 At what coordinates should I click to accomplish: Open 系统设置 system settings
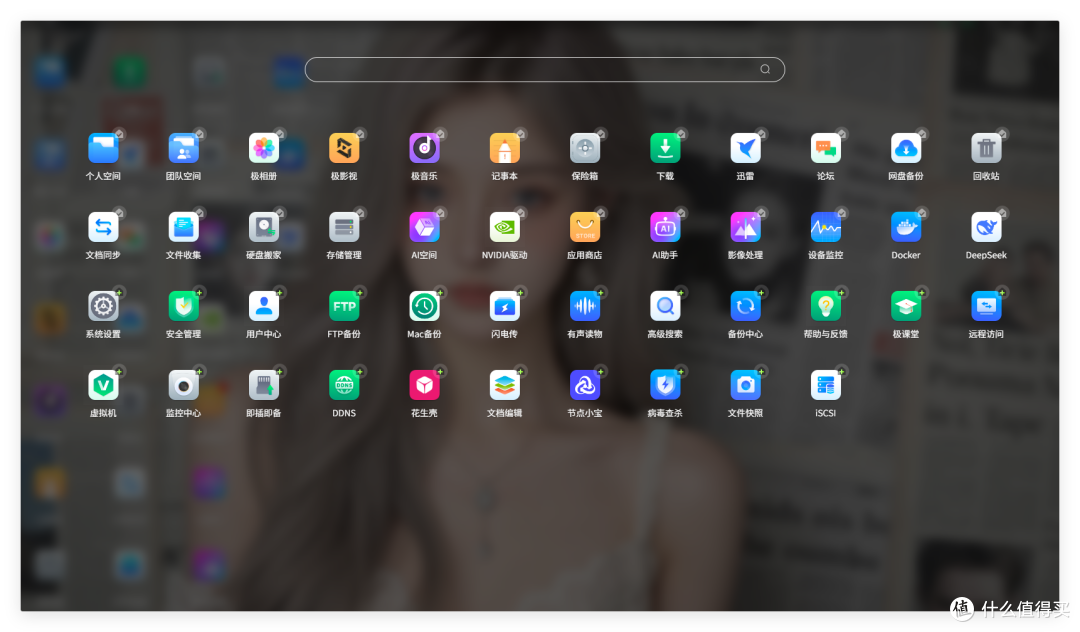[103, 306]
